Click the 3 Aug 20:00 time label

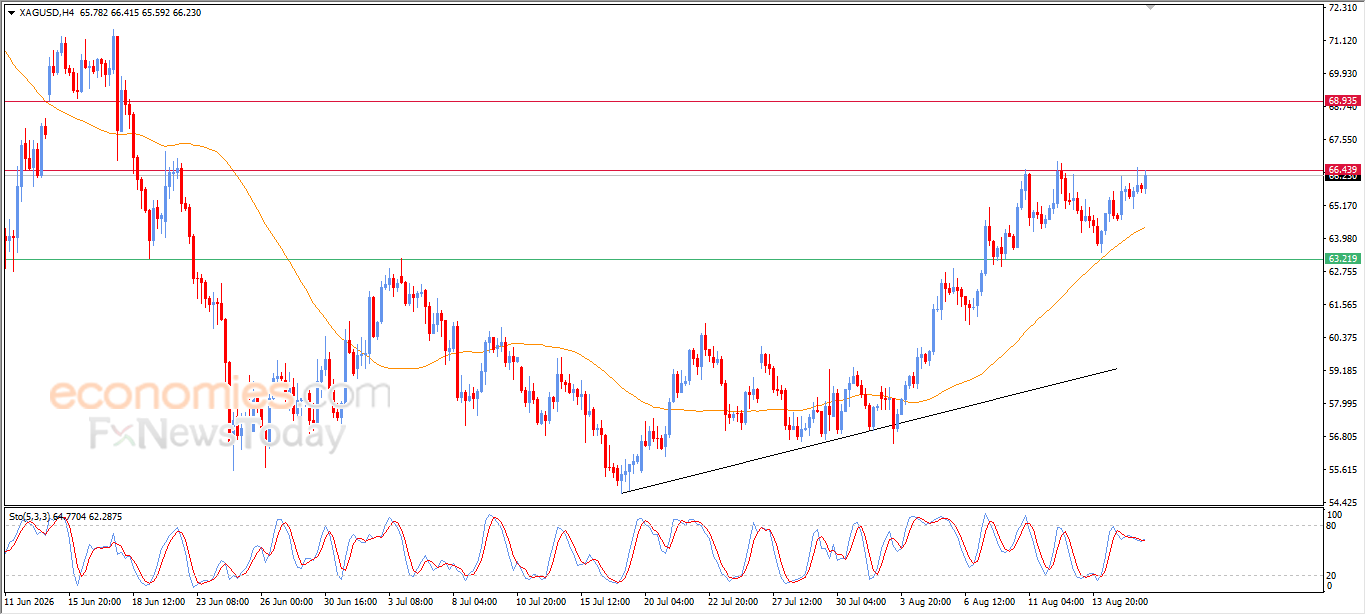[x=926, y=603]
